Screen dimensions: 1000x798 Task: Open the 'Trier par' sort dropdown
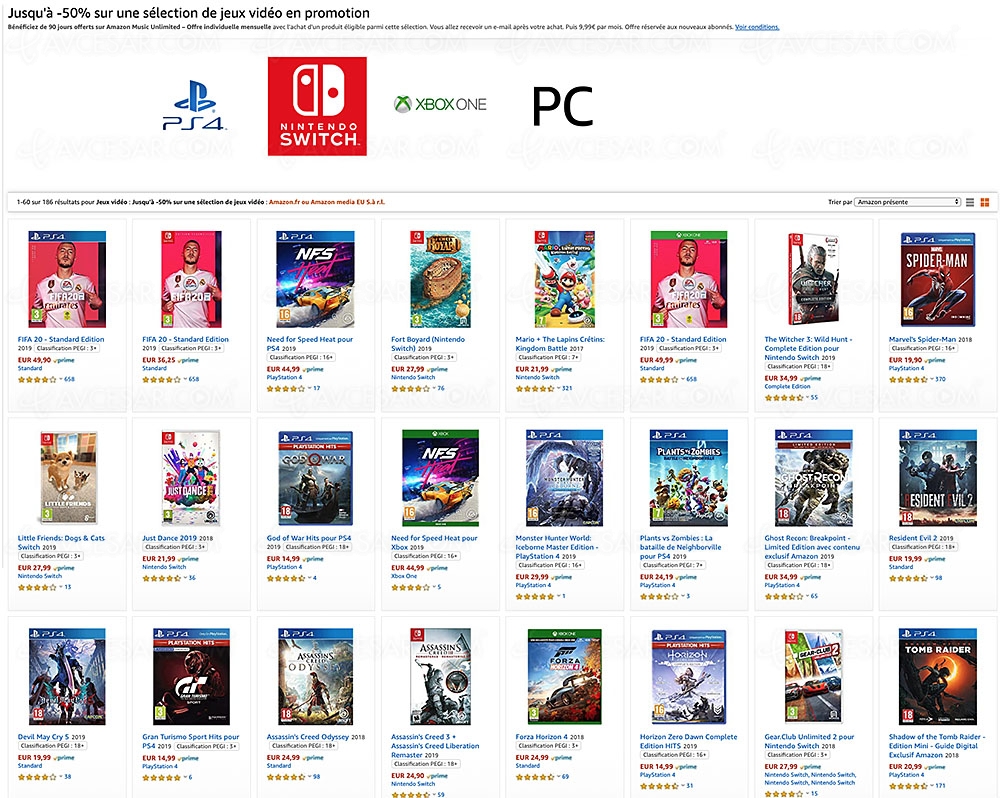(x=907, y=202)
